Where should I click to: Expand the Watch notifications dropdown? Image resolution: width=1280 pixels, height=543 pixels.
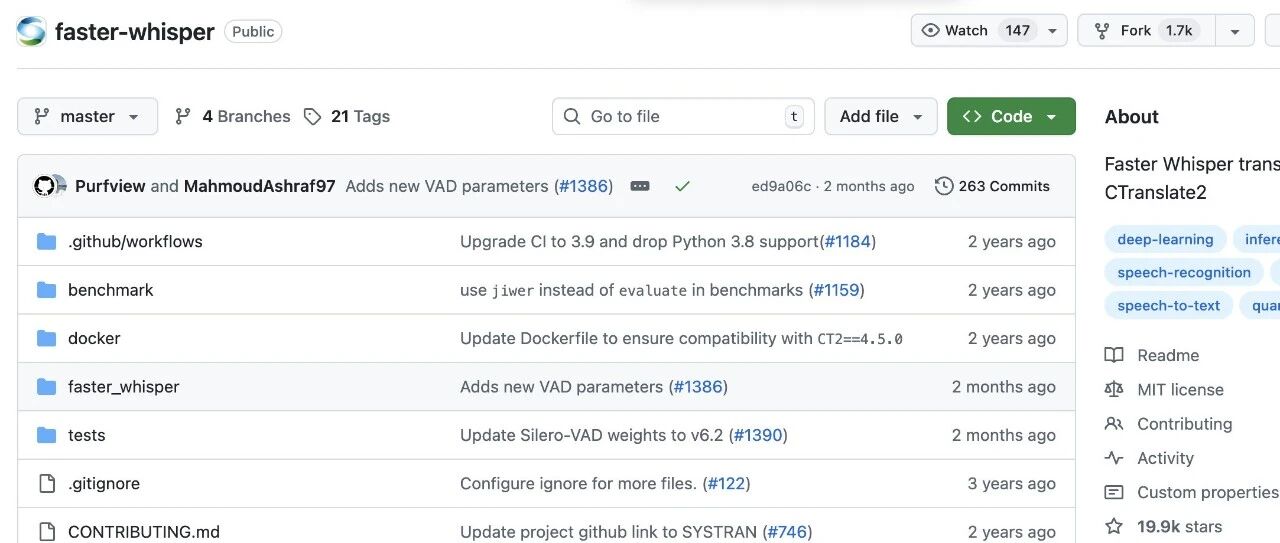pos(1052,30)
